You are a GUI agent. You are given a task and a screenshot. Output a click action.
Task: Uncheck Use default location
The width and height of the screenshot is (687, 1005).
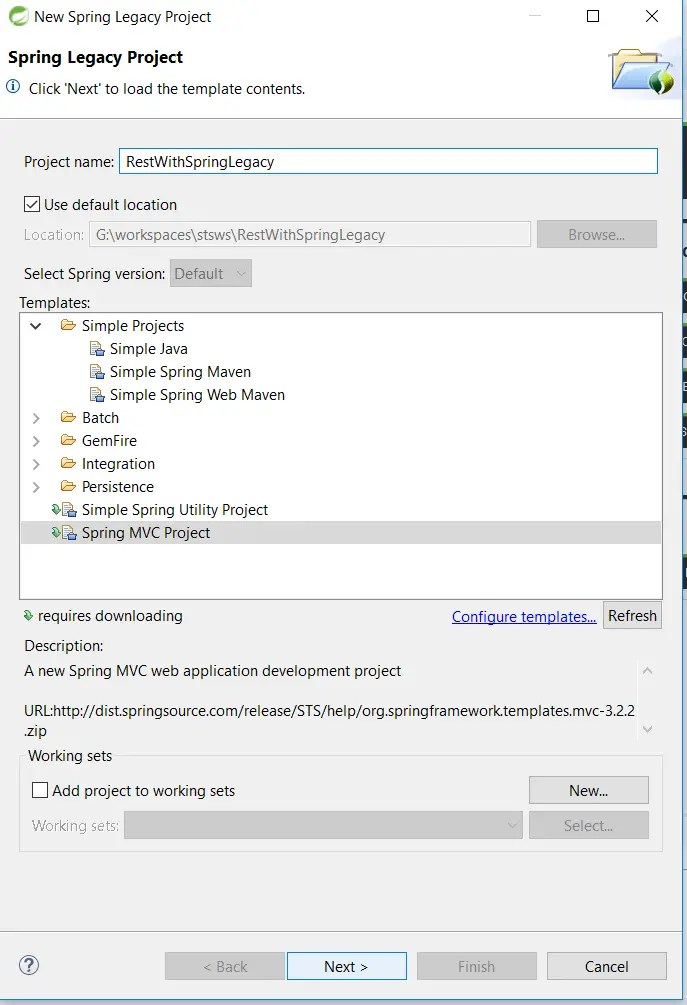click(x=32, y=204)
